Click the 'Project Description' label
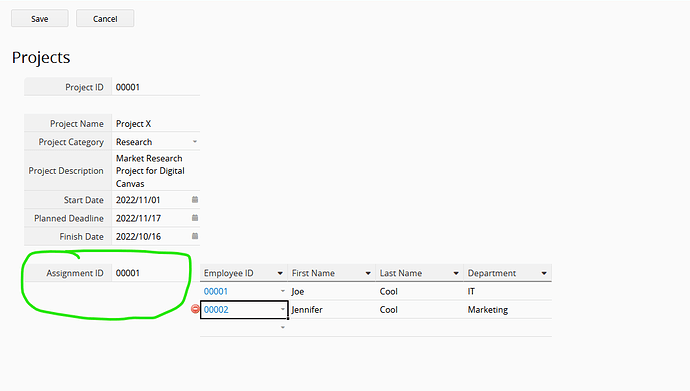This screenshot has width=690, height=391. coord(66,171)
